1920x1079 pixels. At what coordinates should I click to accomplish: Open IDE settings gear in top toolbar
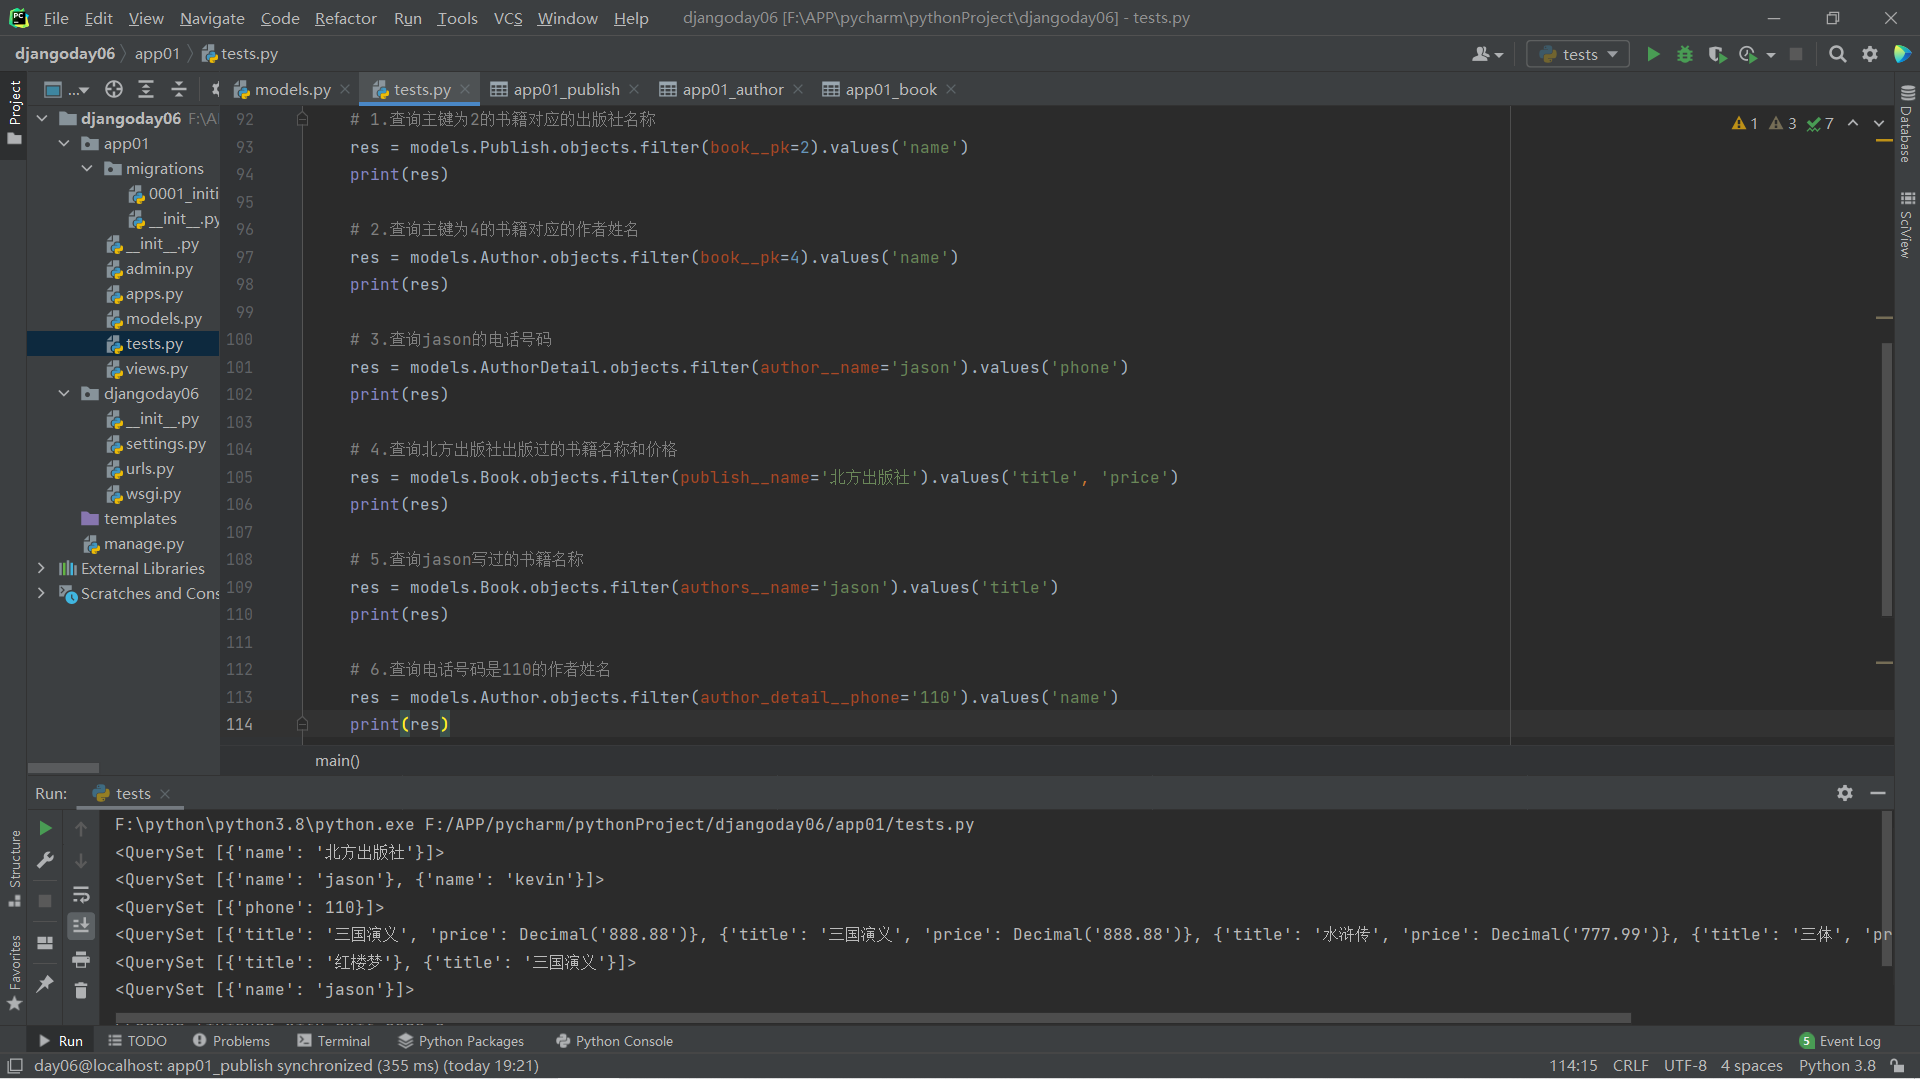(1869, 54)
